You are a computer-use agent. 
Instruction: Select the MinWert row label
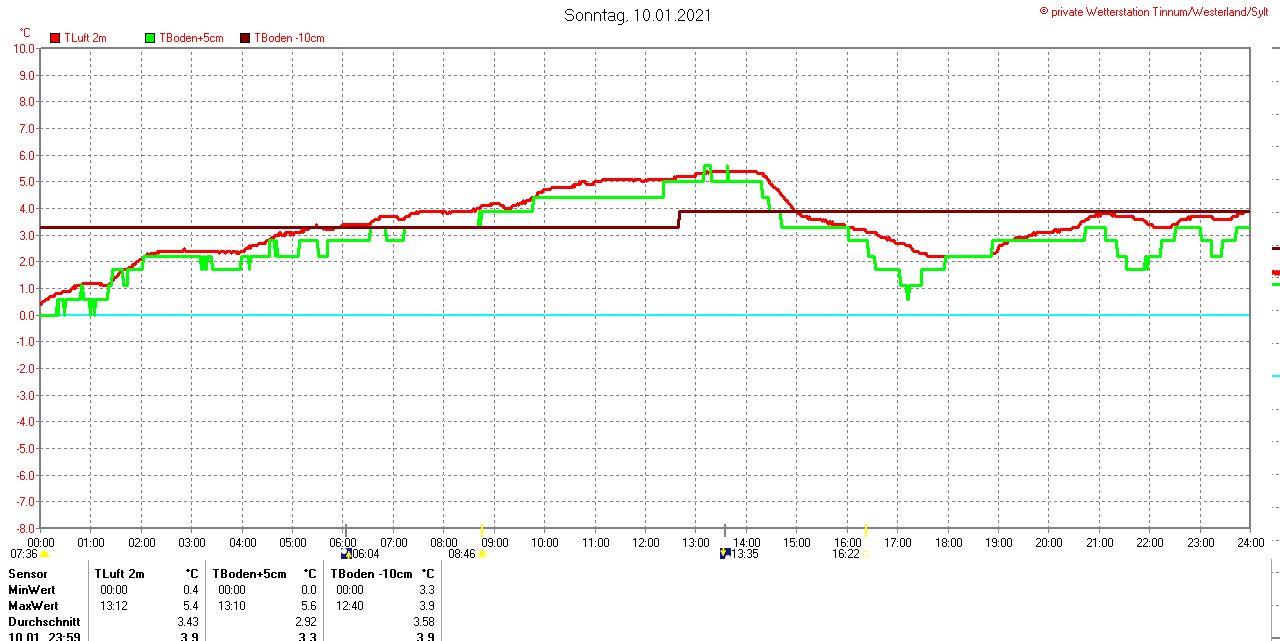pos(33,590)
